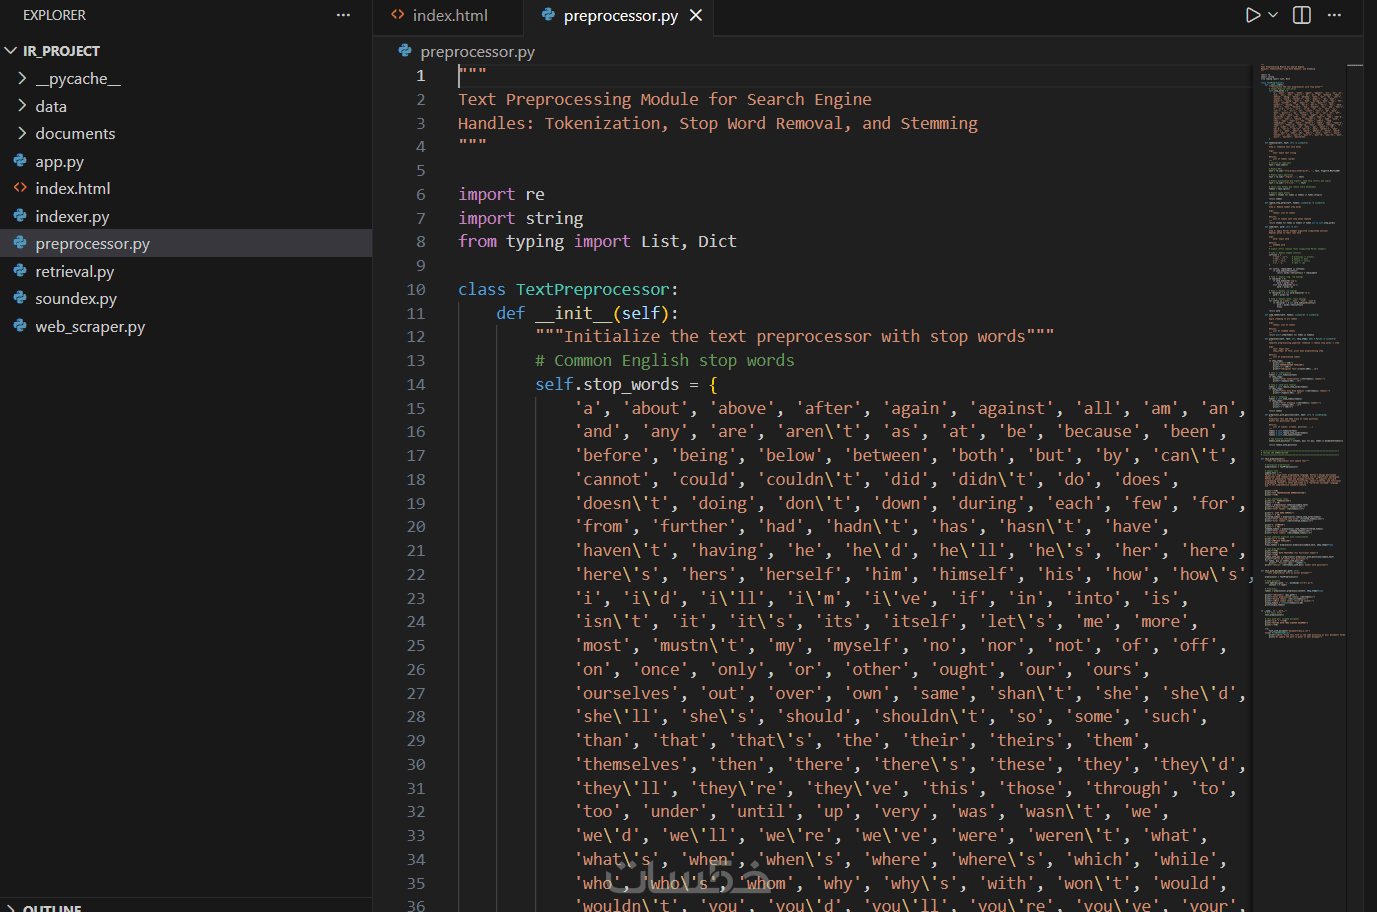Open index.html from the file tree
The image size is (1377, 912).
click(x=73, y=188)
